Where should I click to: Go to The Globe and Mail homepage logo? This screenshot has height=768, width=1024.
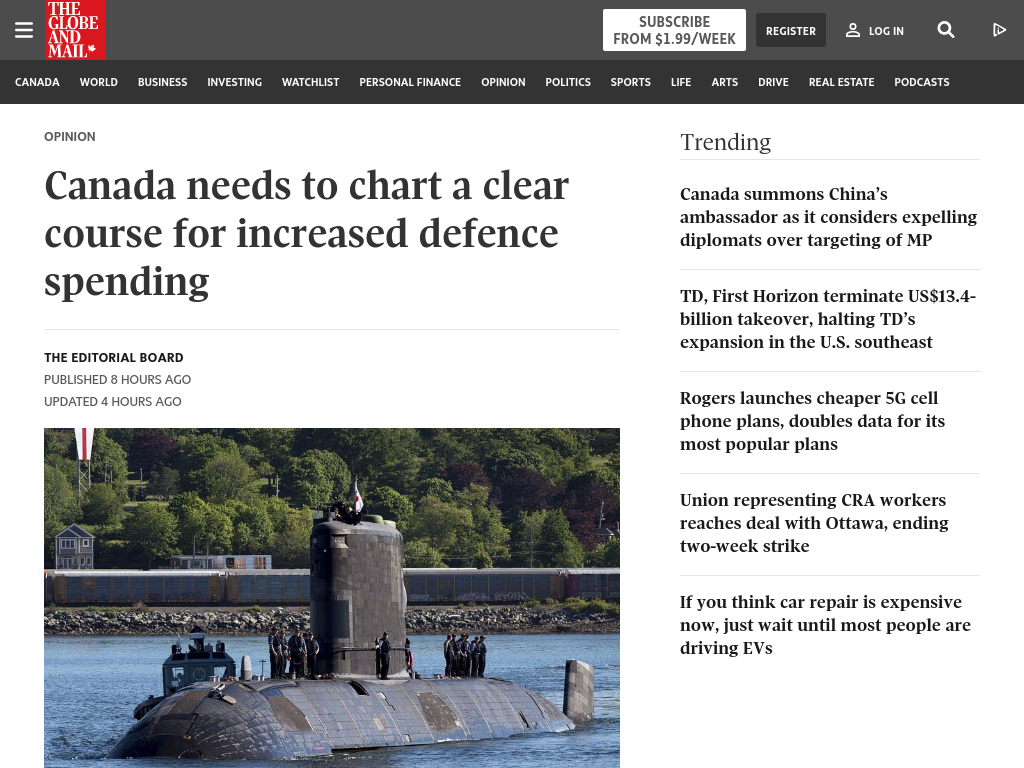pyautogui.click(x=76, y=30)
